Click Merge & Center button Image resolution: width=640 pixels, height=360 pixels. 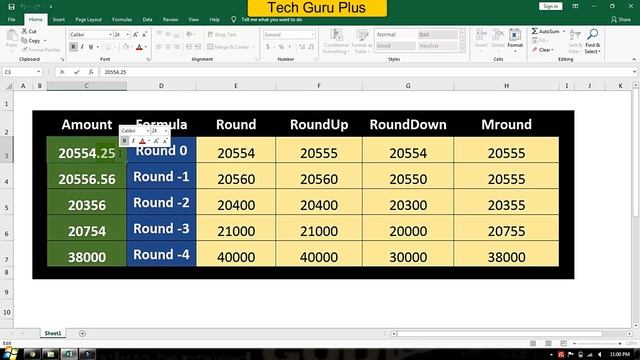(228, 47)
